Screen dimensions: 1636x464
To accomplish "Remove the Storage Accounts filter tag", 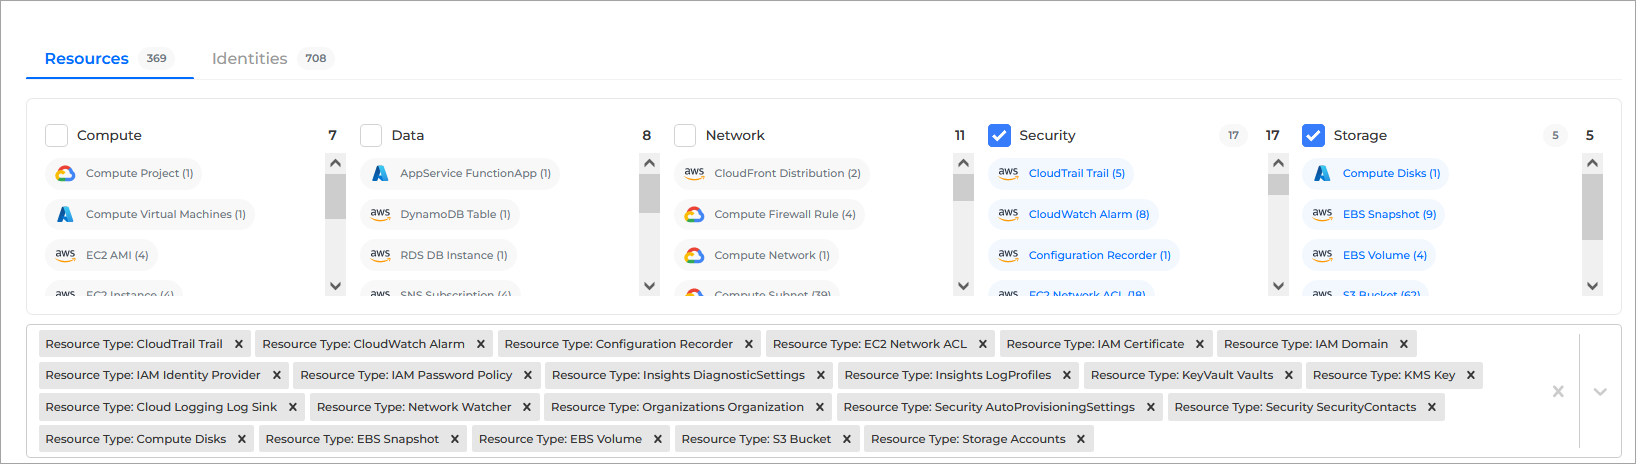I will (x=1081, y=439).
